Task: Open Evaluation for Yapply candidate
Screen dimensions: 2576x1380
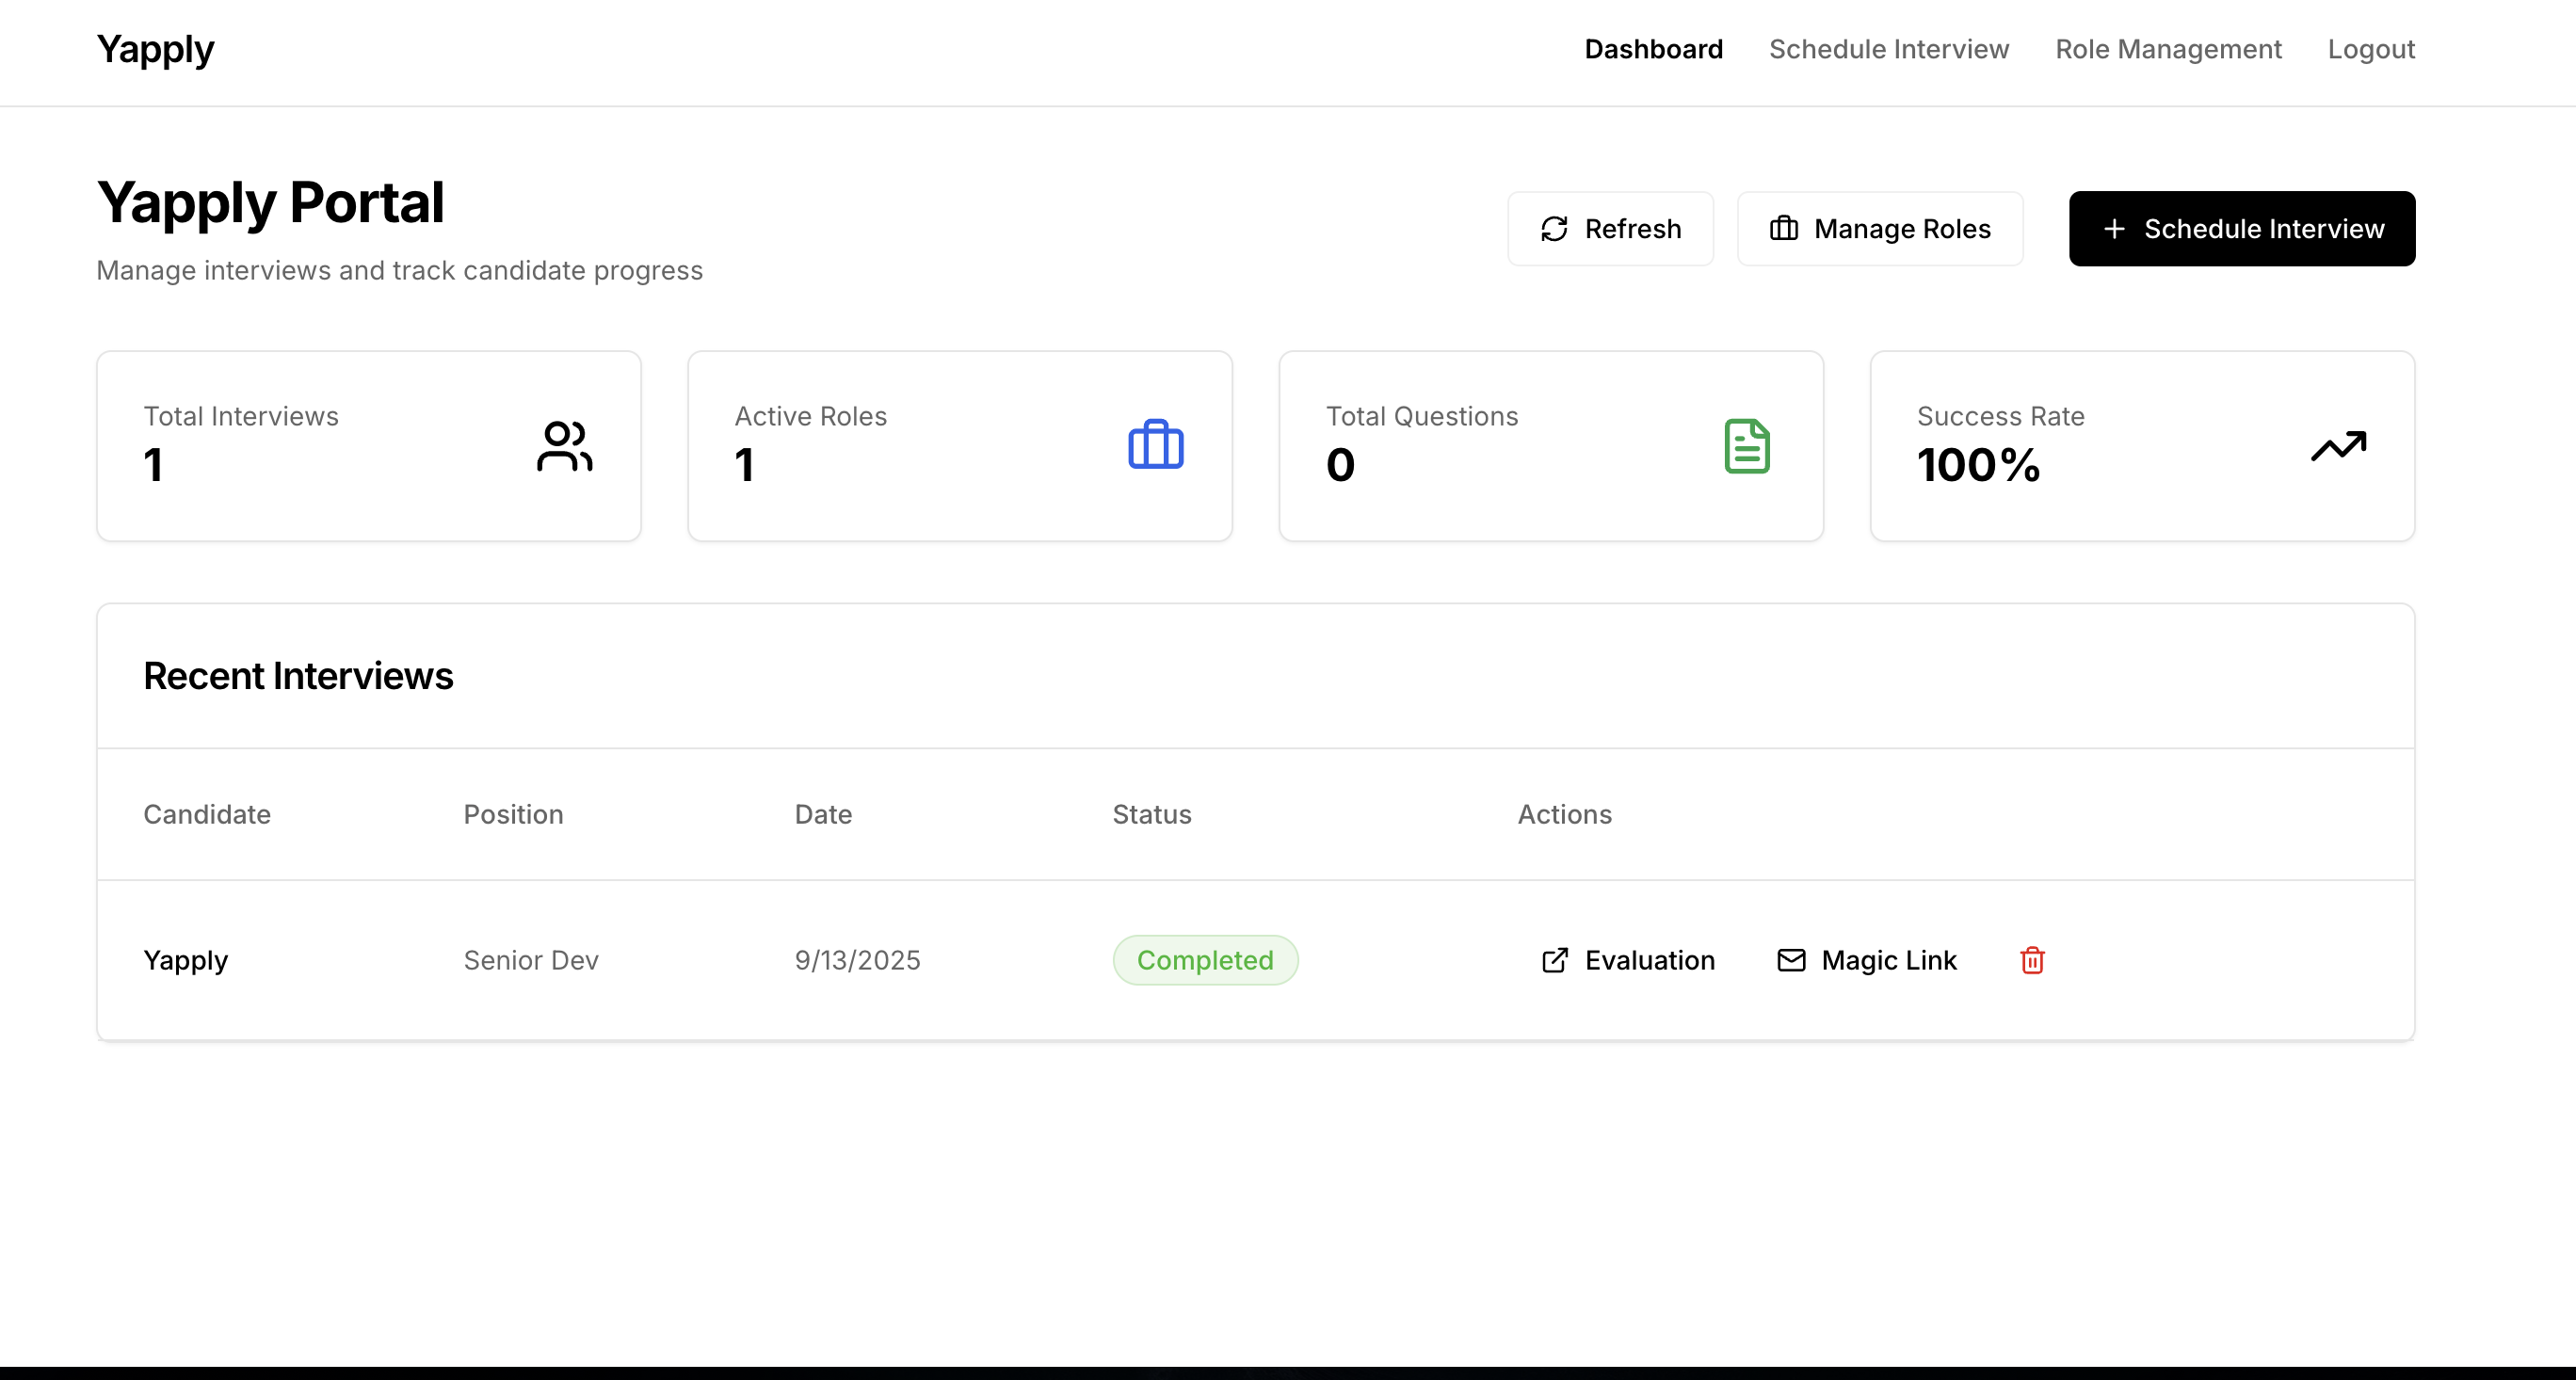Action: tap(1648, 960)
